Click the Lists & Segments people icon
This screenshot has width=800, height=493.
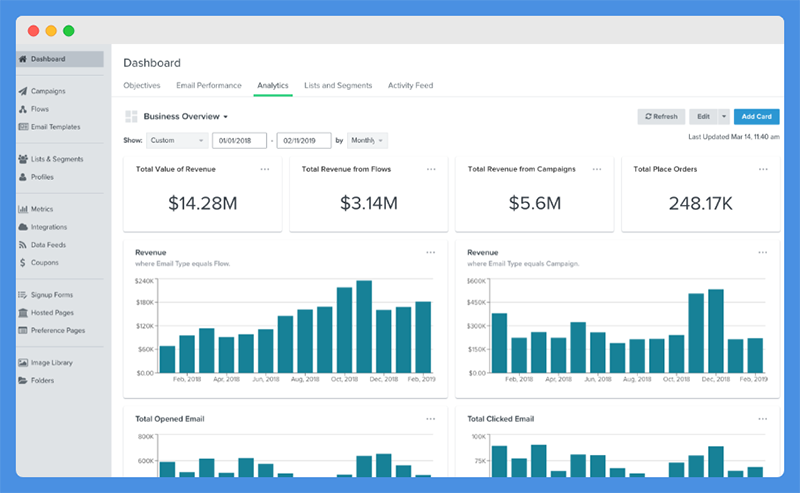(x=23, y=159)
